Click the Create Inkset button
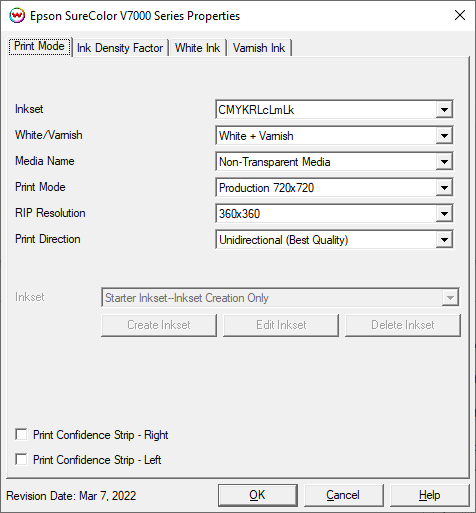Image resolution: width=476 pixels, height=513 pixels. pyautogui.click(x=159, y=325)
